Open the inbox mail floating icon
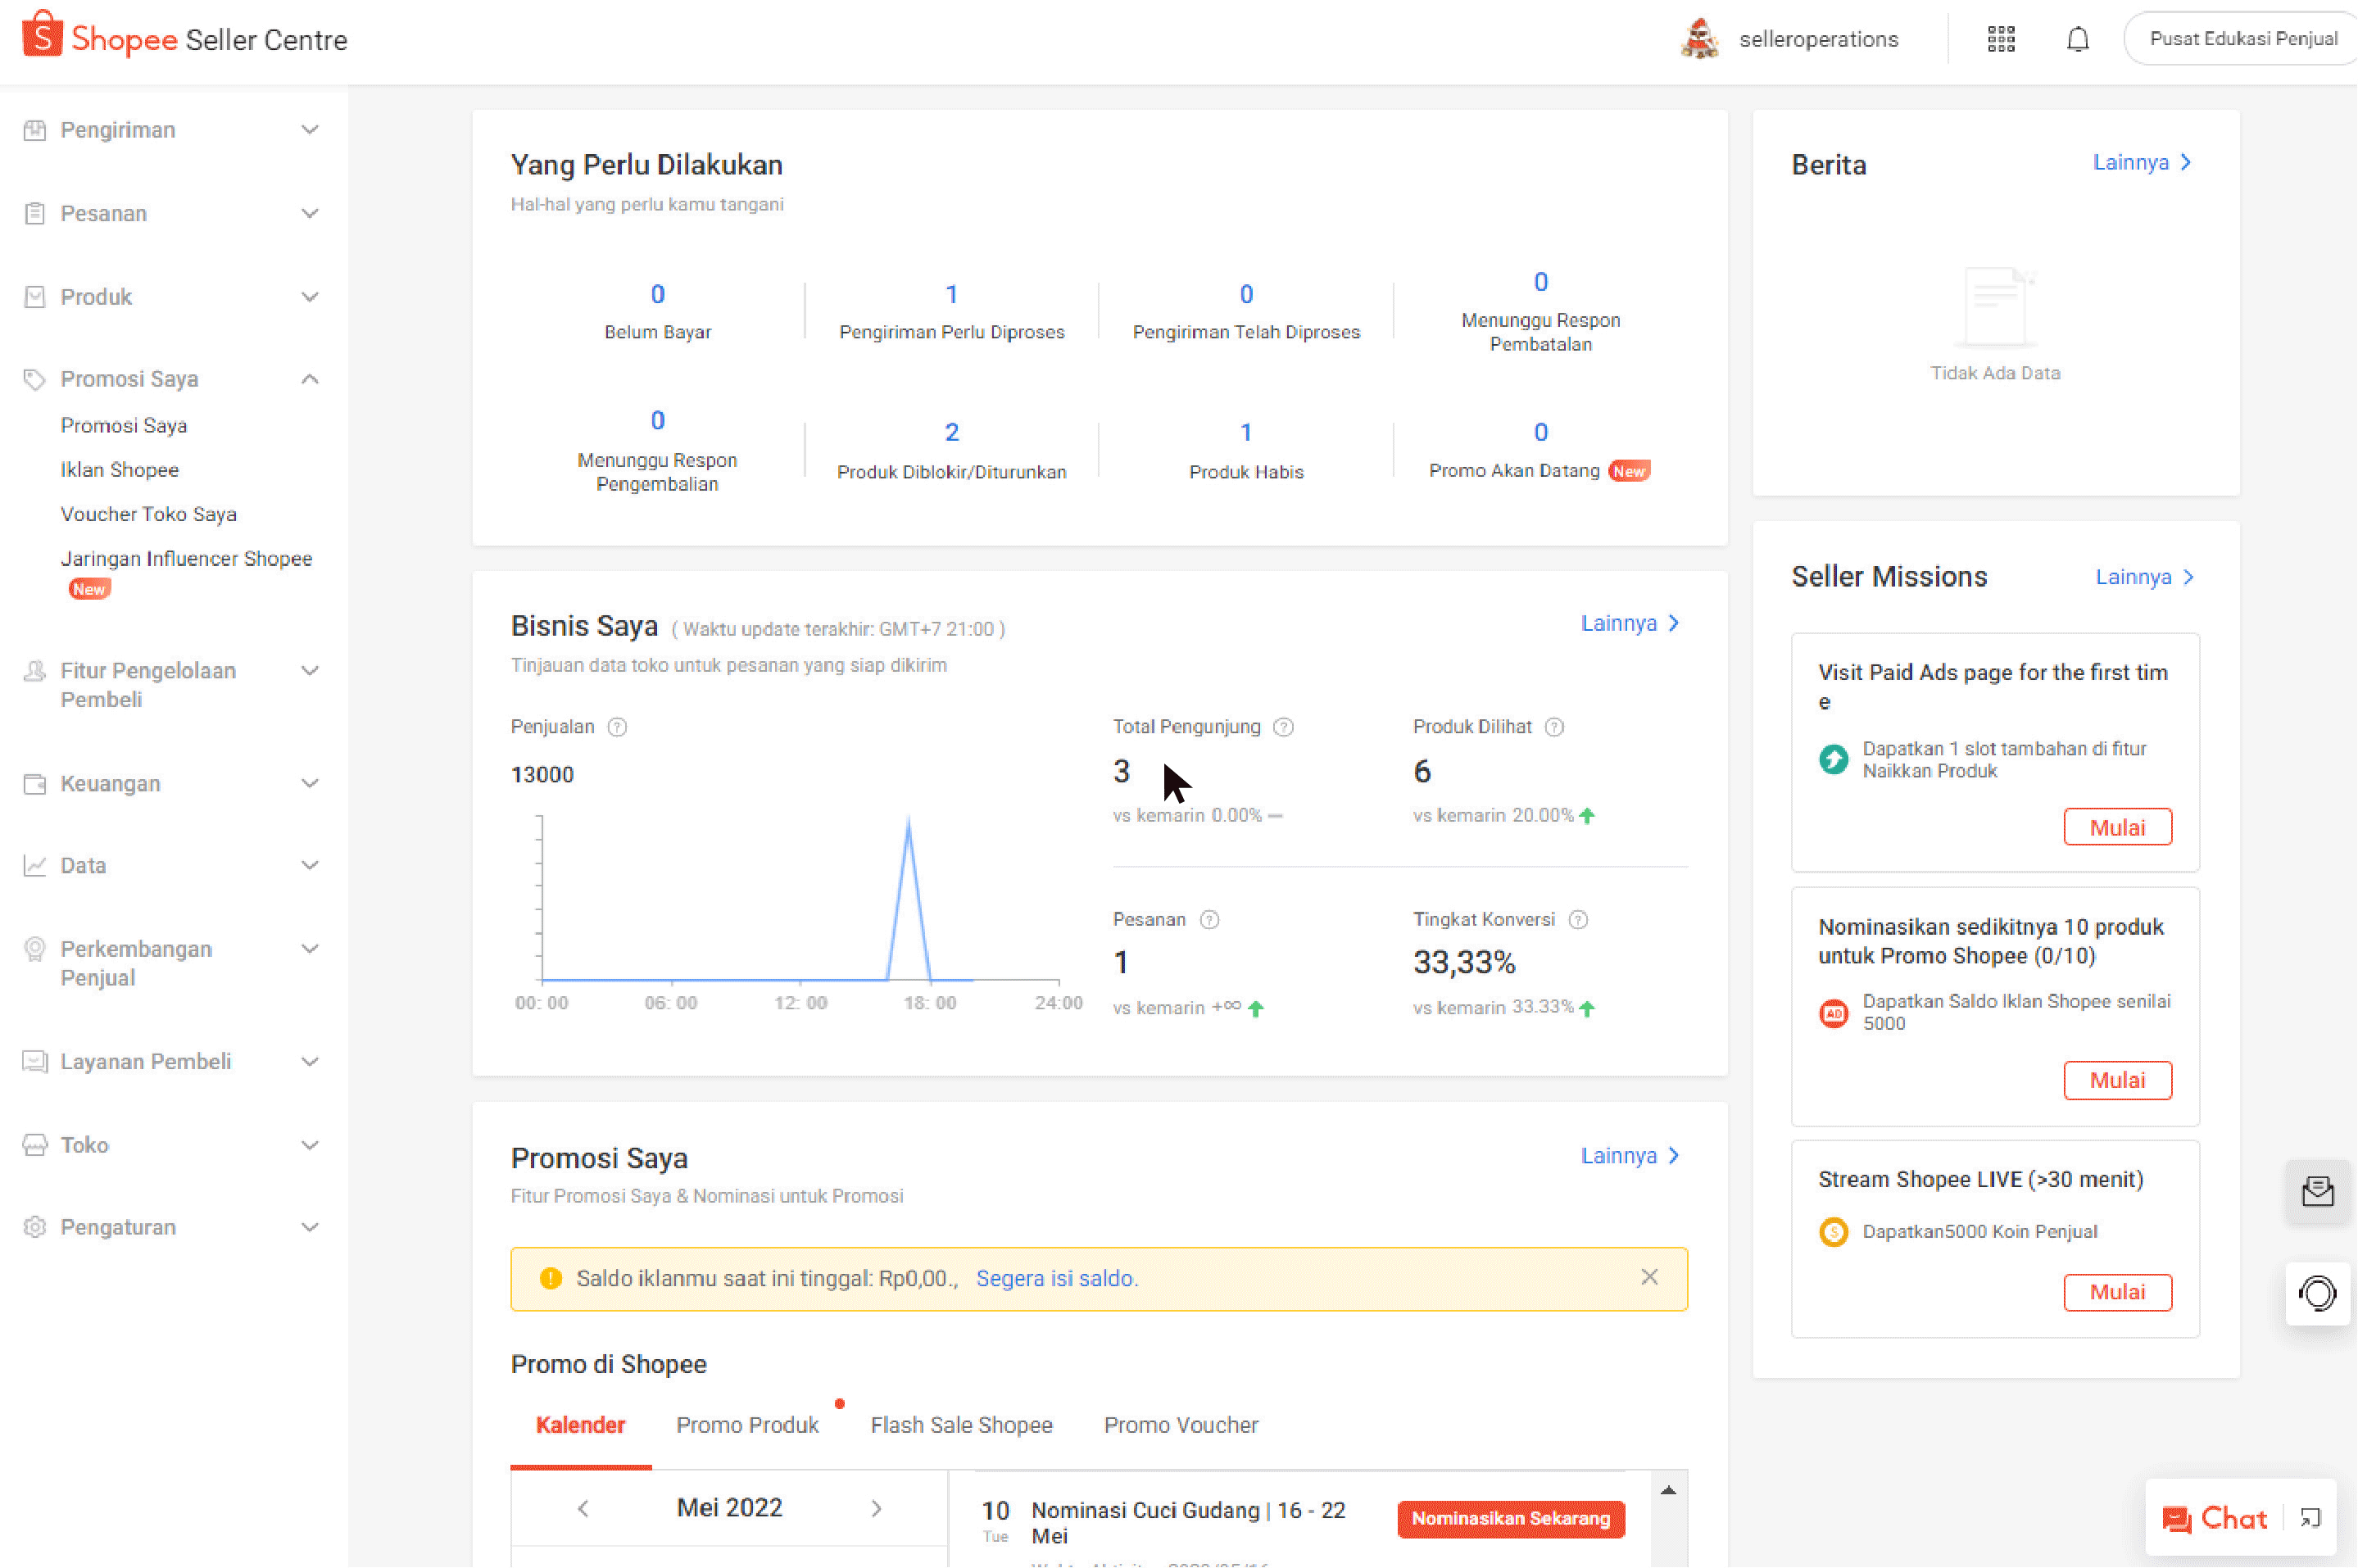Screen dimensions: 2358x1568 tap(2316, 1191)
